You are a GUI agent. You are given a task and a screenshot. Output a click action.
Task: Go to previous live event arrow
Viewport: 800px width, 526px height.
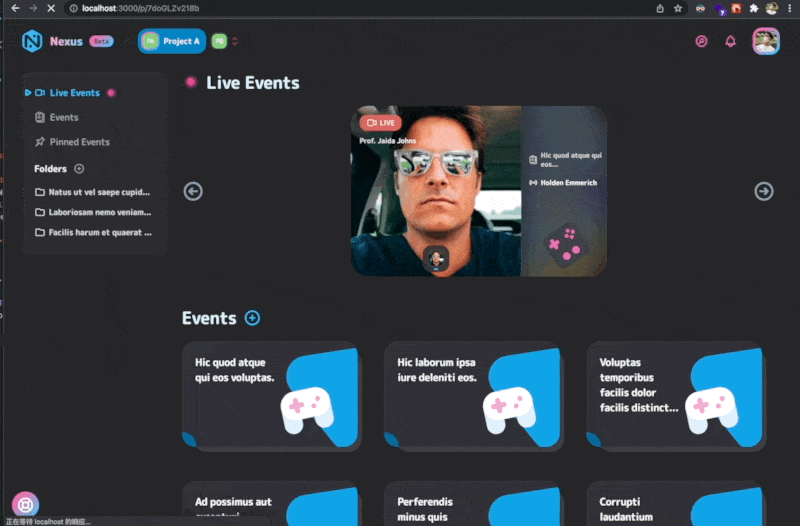193,191
